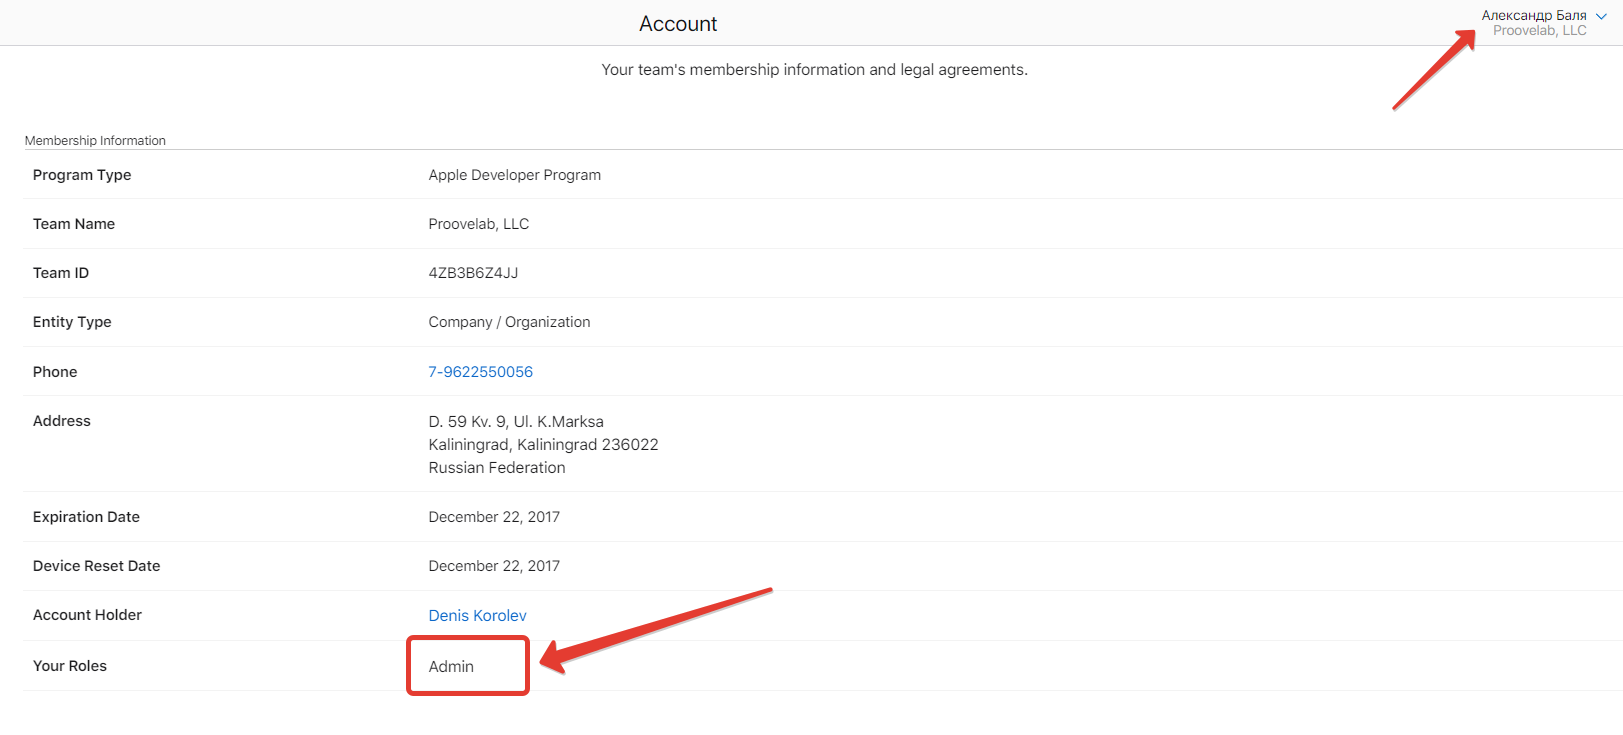Click the Kaliningrad address line
The image size is (1623, 735).
[543, 445]
